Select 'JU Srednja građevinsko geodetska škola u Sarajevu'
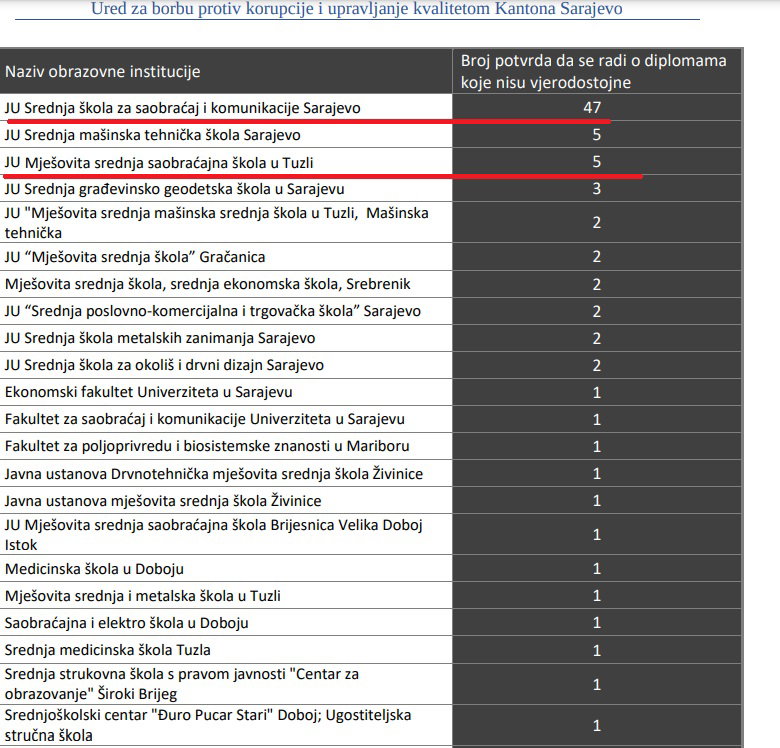Screen dimensions: 780x748 [175, 189]
